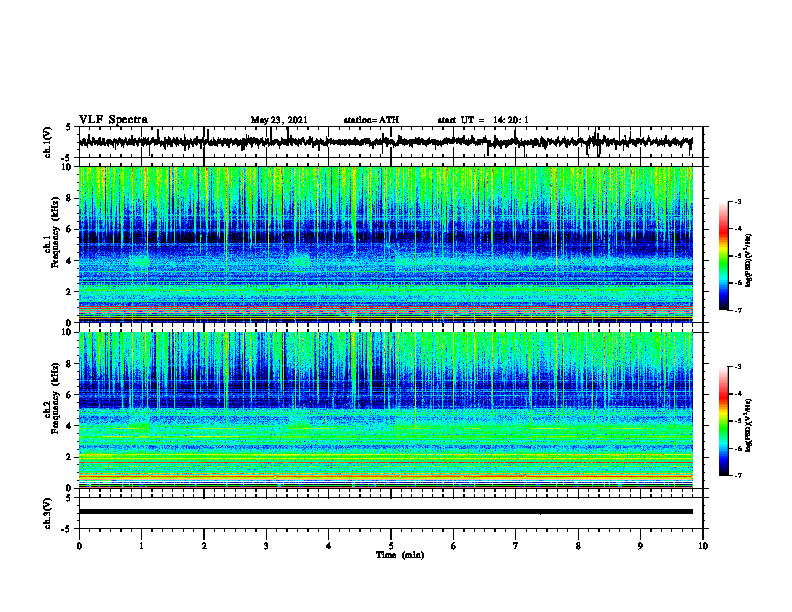Click the "-7" label on ch.1 color bar
The image size is (792, 612).
click(738, 310)
